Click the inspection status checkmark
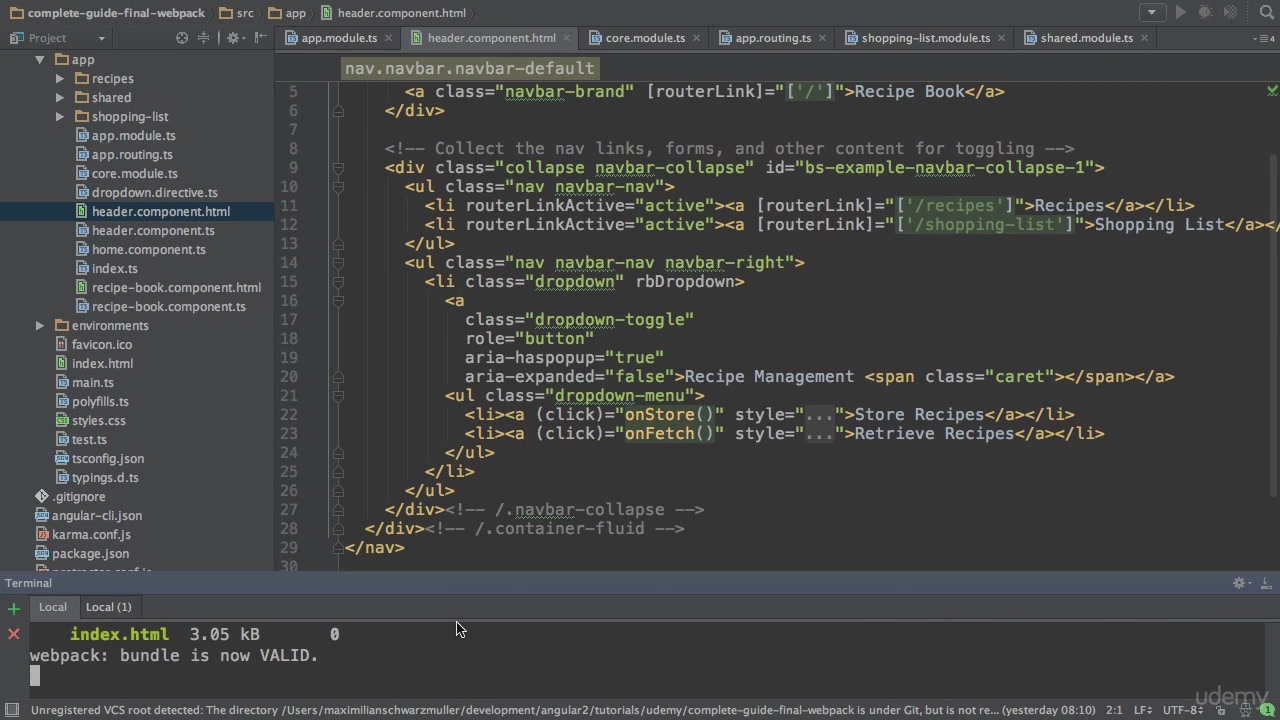1280x720 pixels. point(1272,90)
